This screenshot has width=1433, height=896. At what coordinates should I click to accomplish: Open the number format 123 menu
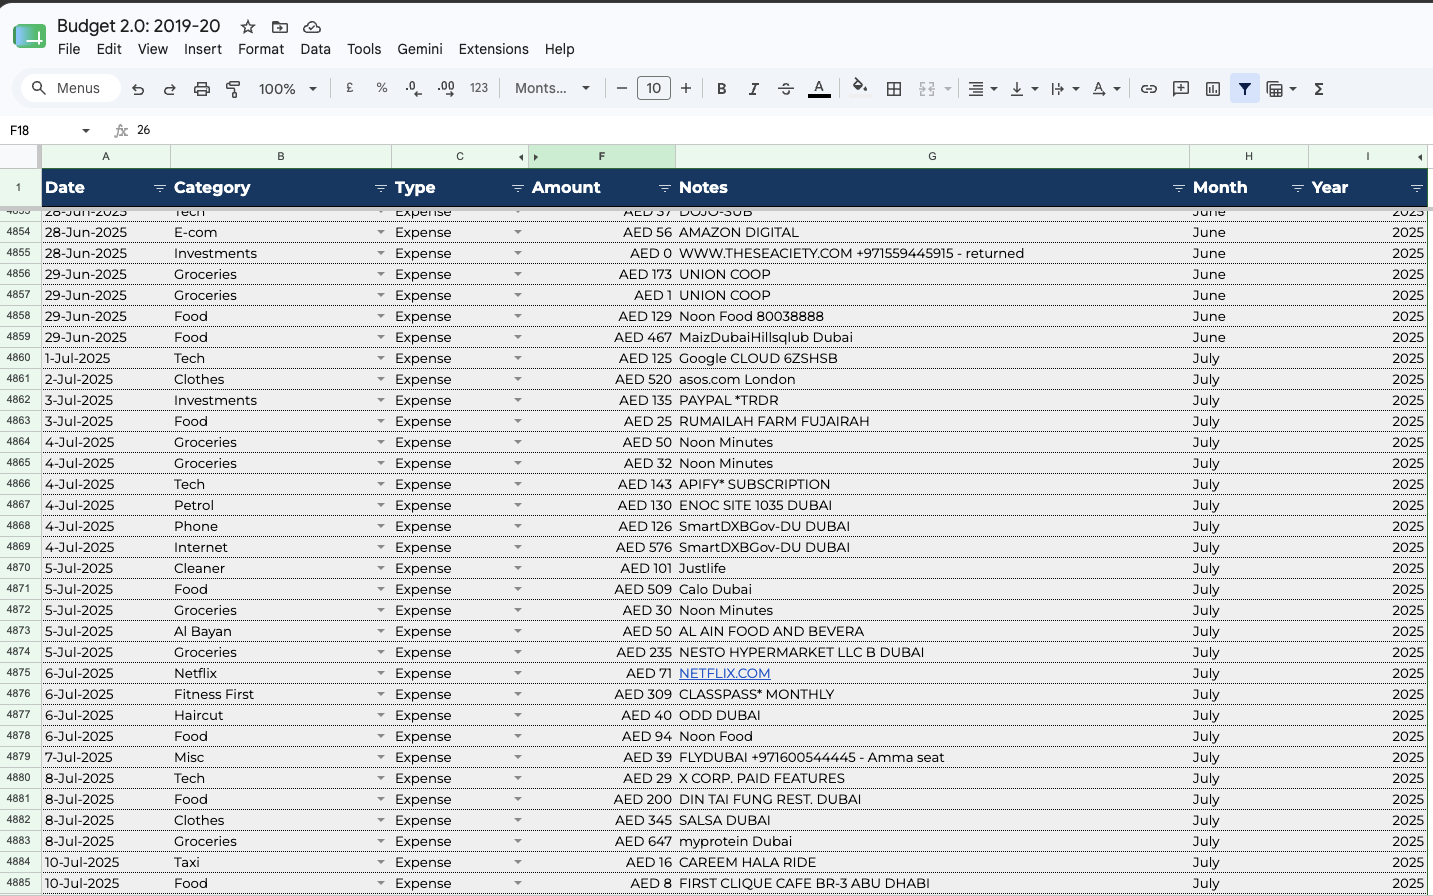point(479,88)
